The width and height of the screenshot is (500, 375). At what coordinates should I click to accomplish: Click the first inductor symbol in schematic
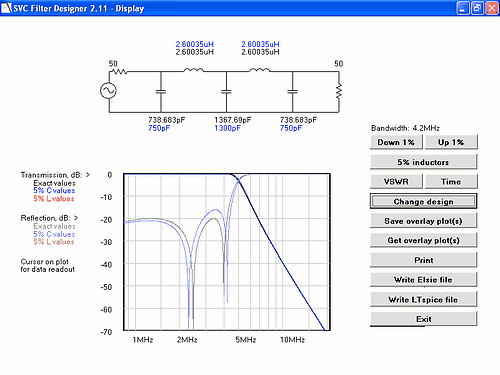194,70
